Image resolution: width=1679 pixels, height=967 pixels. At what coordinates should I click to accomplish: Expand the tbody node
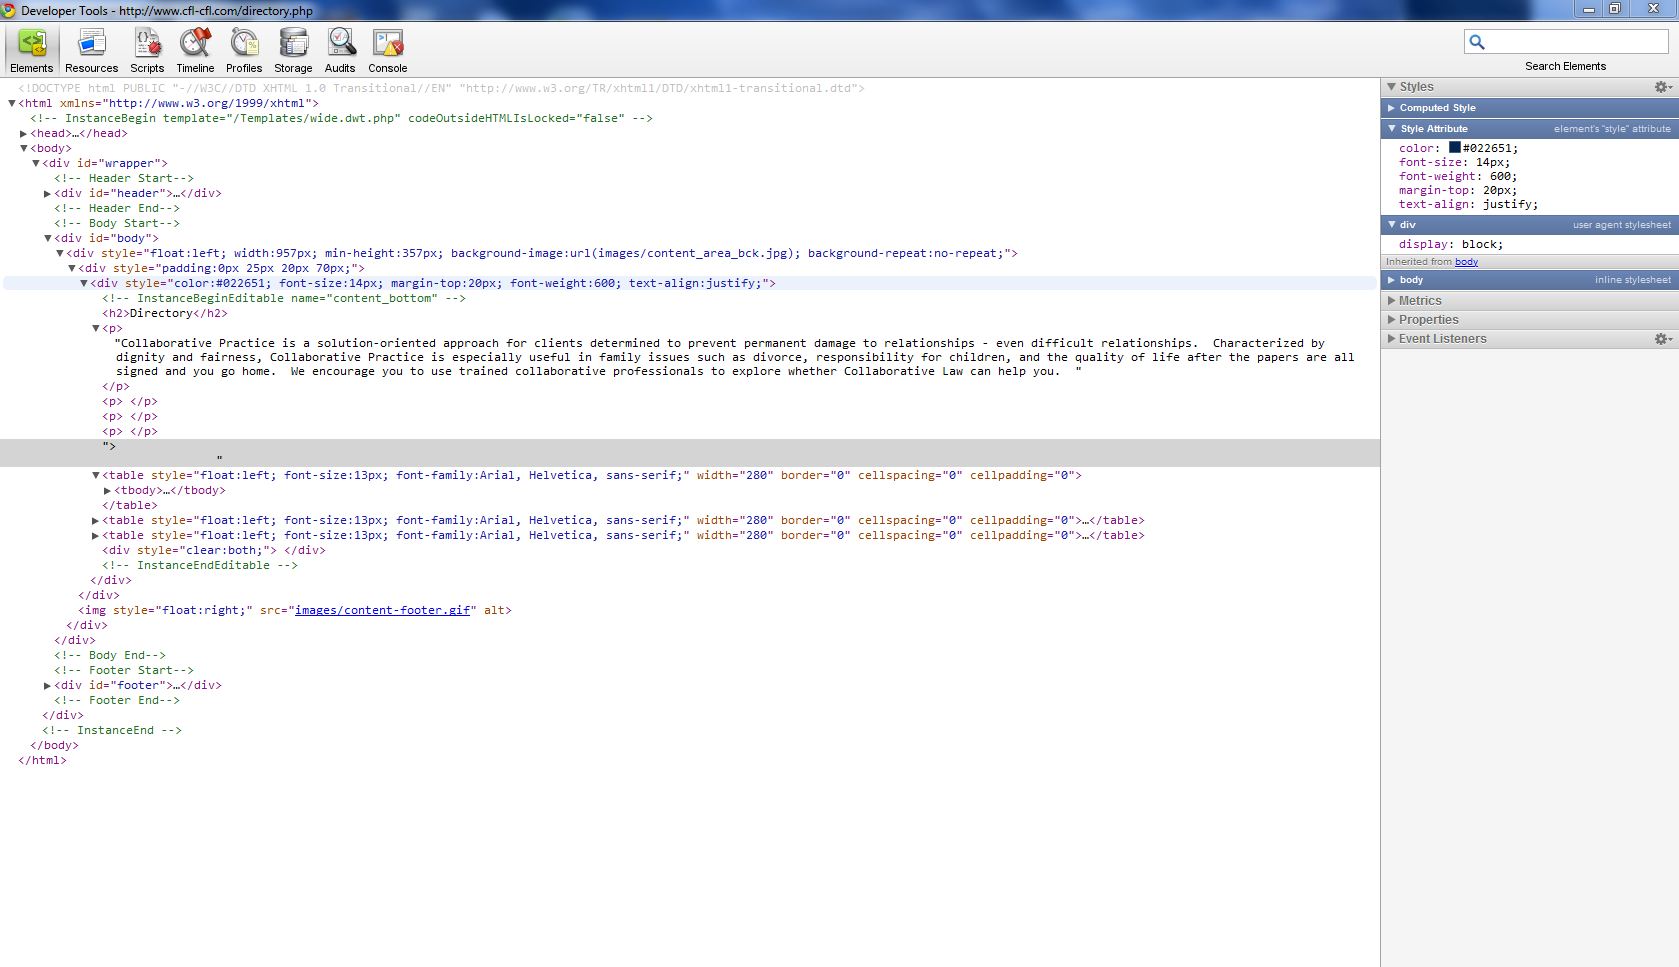pos(108,490)
